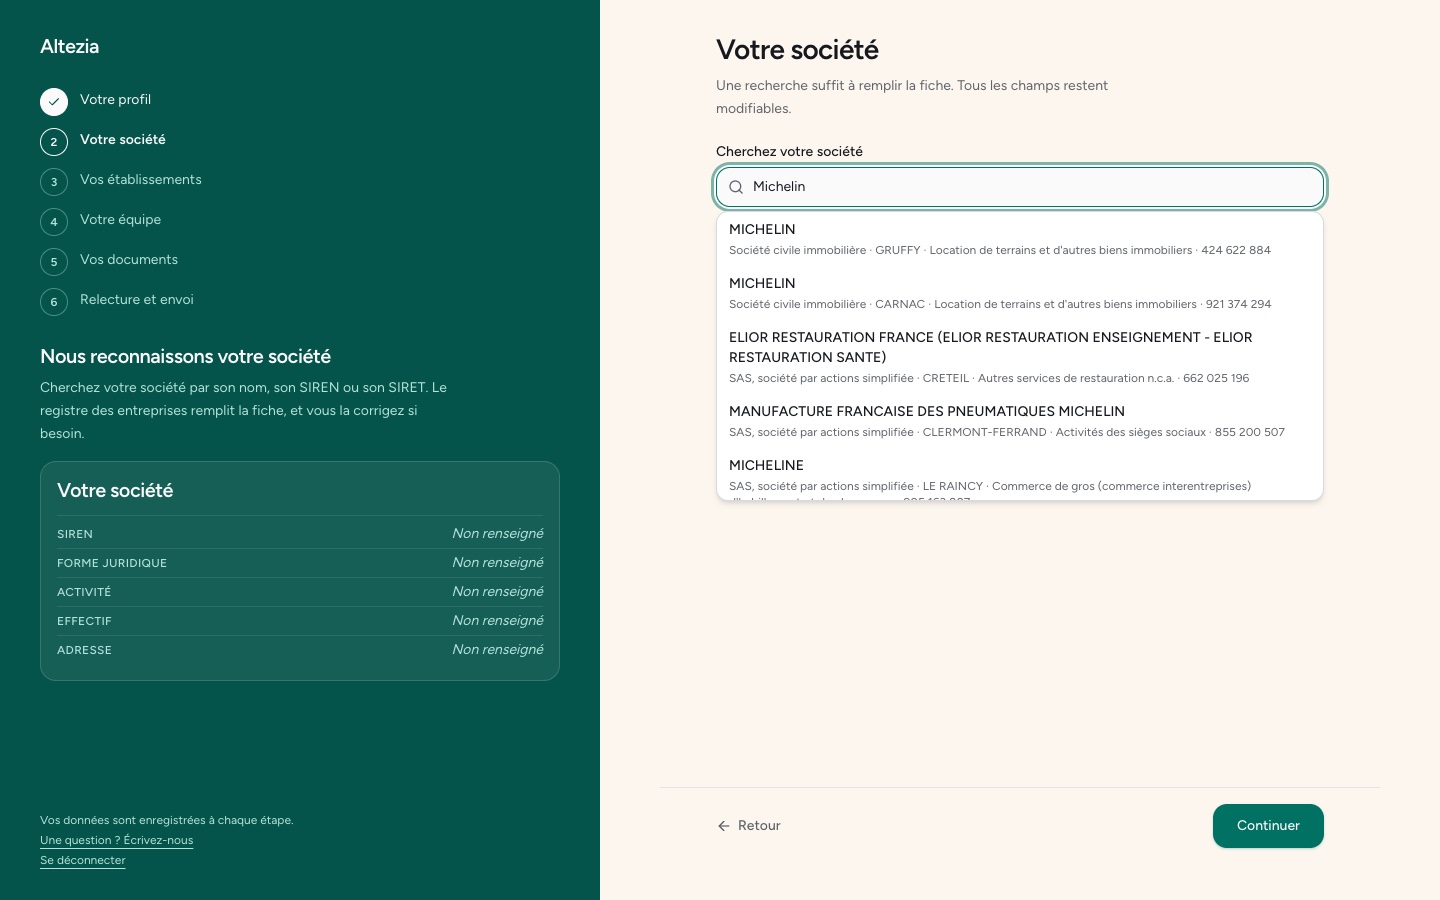This screenshot has width=1440, height=900.
Task: Click step 6 circle, Relecture et envoi
Action: pos(54,302)
